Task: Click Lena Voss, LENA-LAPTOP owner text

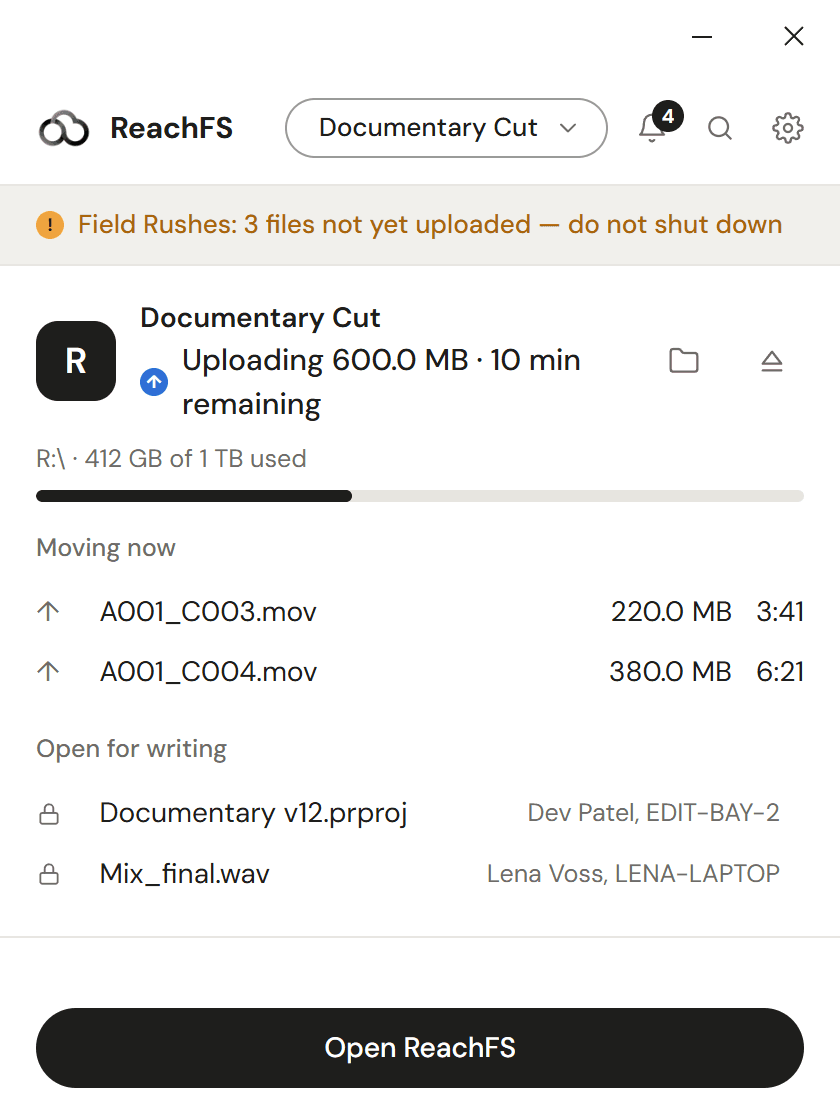Action: pyautogui.click(x=633, y=874)
